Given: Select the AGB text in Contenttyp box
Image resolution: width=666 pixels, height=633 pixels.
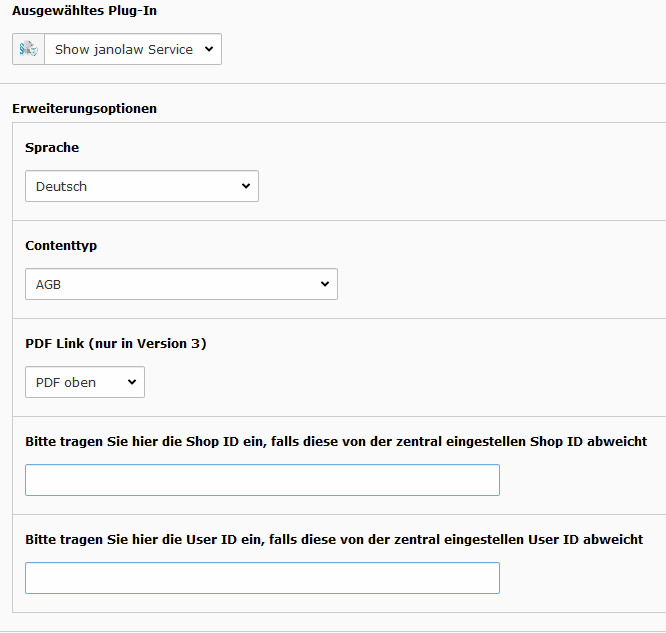Looking at the screenshot, I should (48, 284).
